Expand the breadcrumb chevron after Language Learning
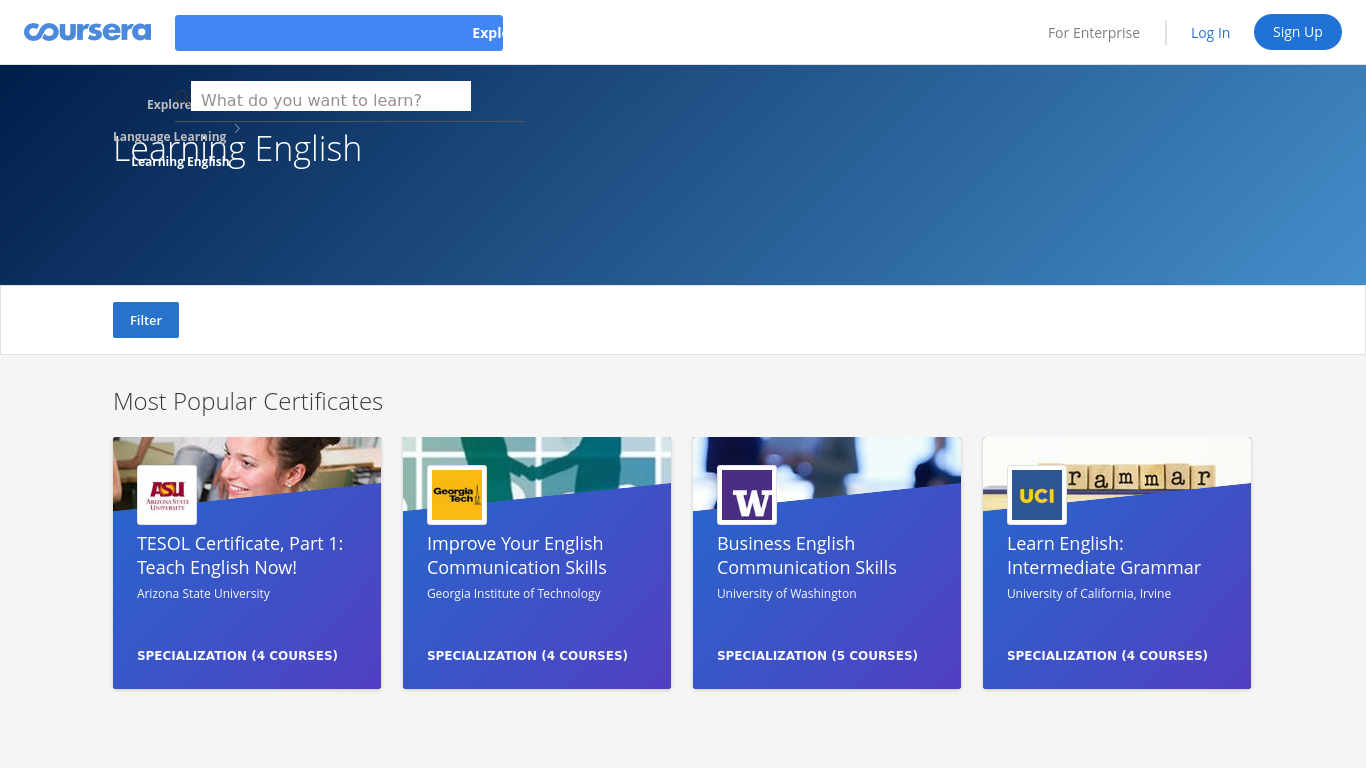1366x768 pixels. coord(237,128)
